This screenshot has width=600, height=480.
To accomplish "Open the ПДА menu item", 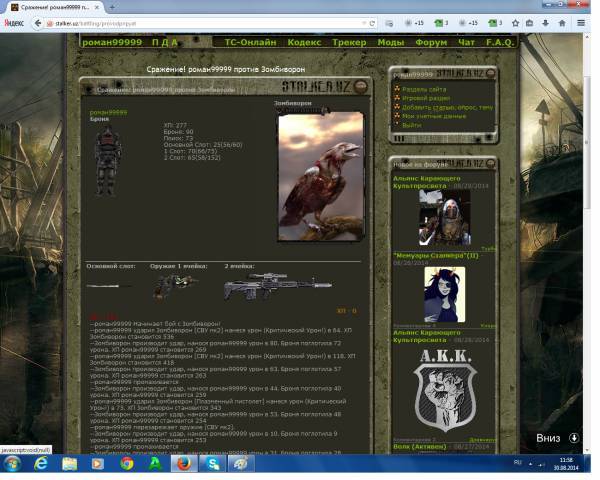I will 165,42.
